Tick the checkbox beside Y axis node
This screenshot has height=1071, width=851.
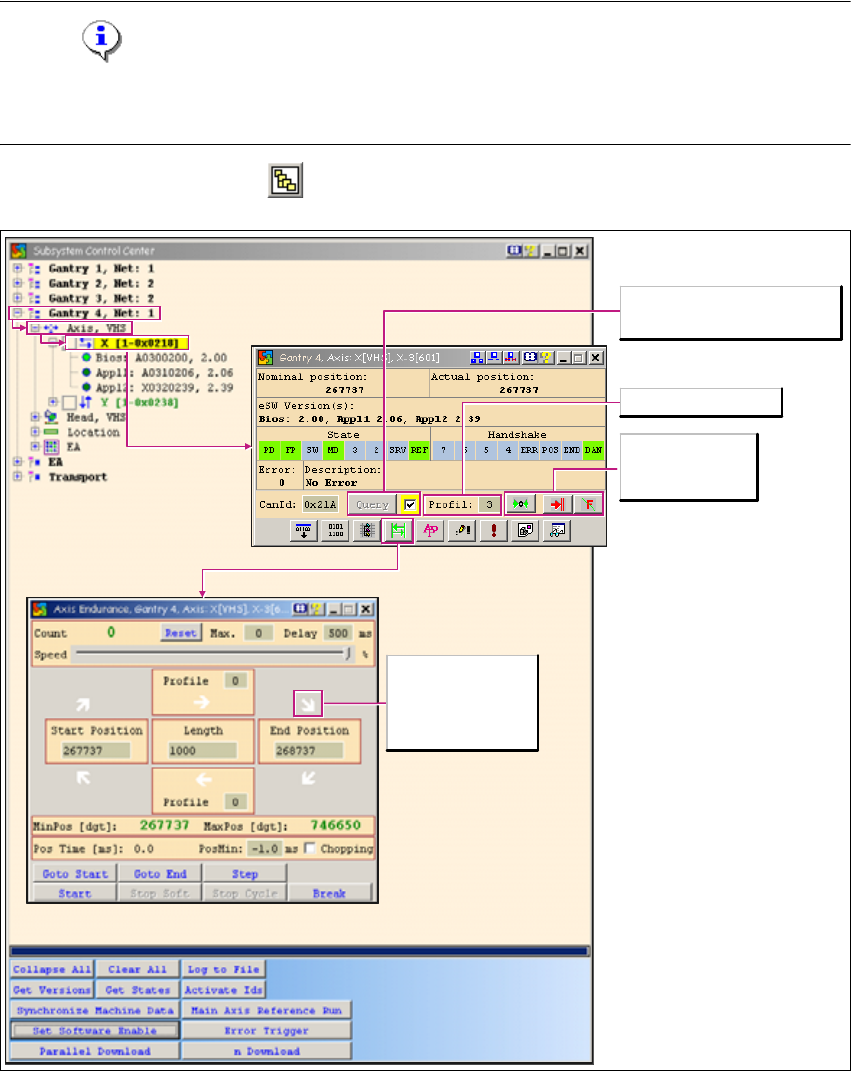click(68, 402)
